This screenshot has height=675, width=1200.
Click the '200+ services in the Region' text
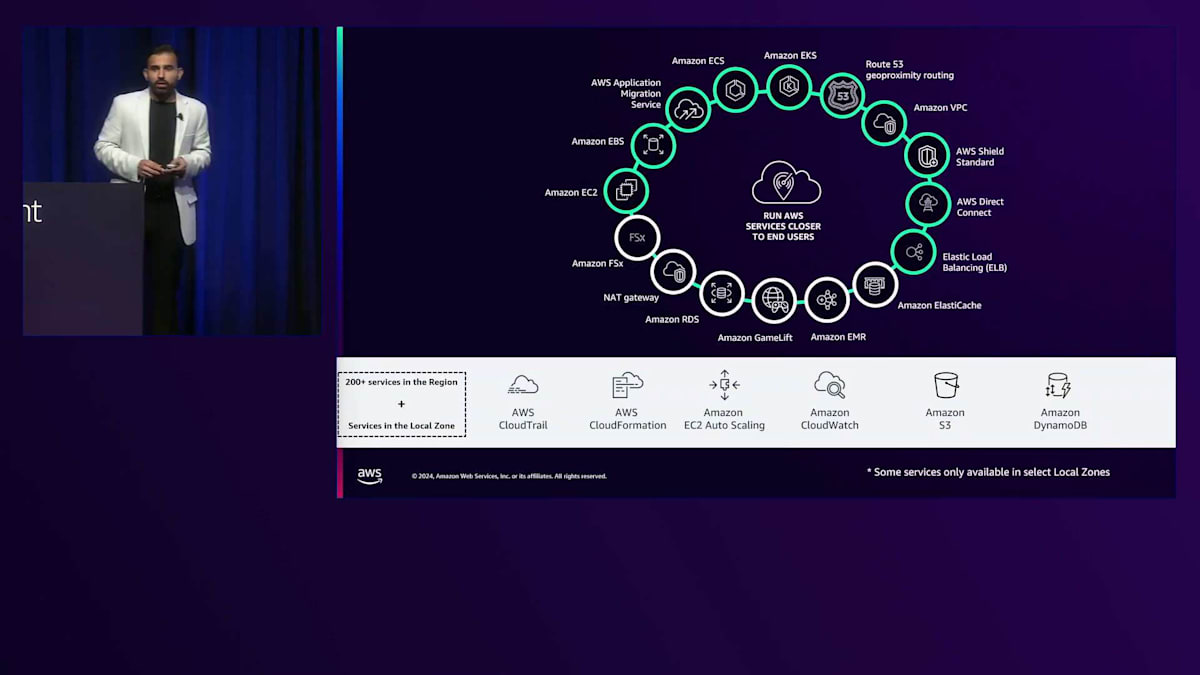pyautogui.click(x=401, y=382)
